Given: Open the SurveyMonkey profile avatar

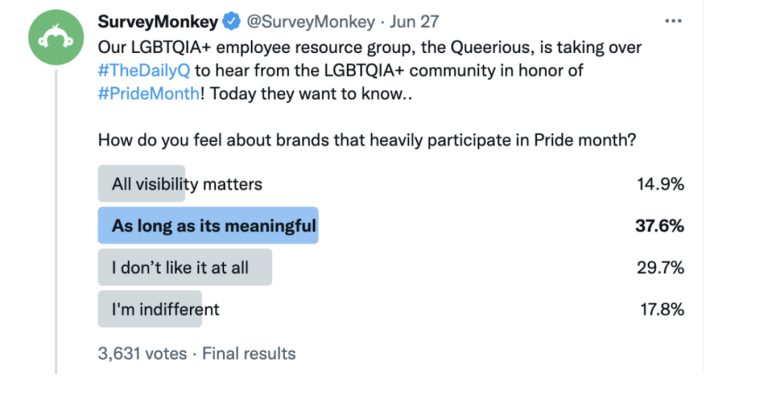Looking at the screenshot, I should (56, 38).
